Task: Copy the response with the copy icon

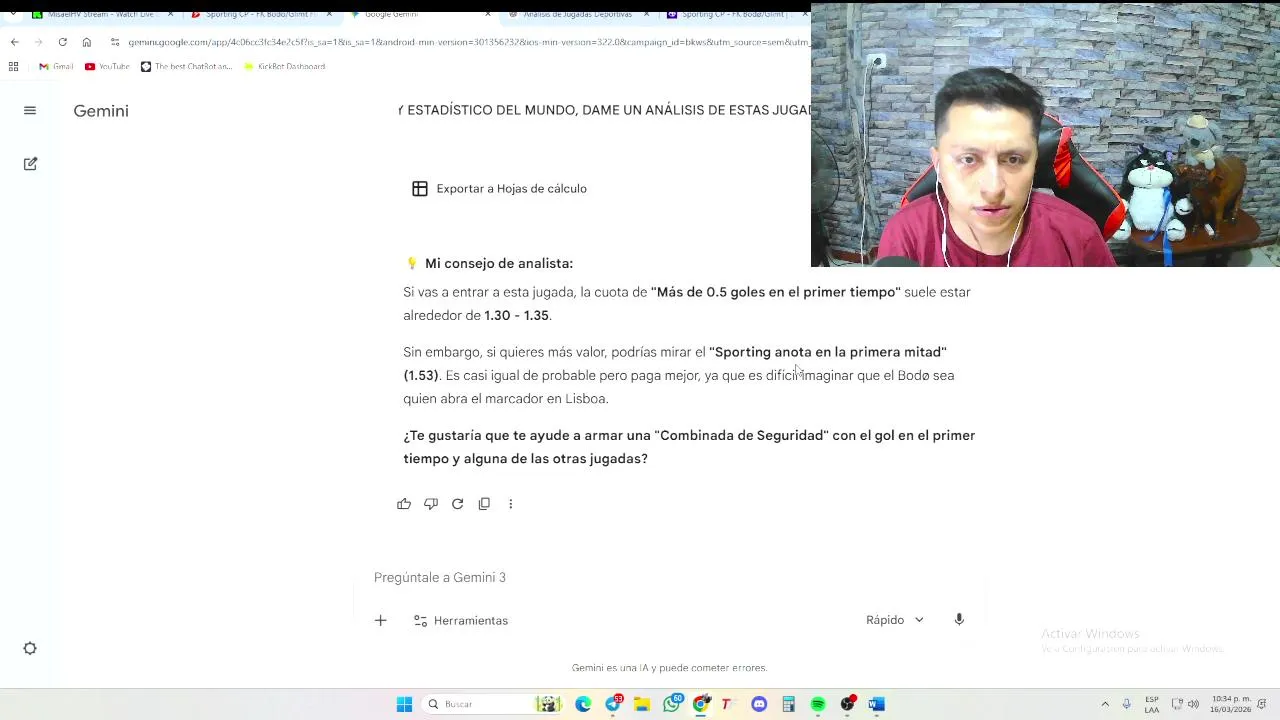Action: (484, 504)
